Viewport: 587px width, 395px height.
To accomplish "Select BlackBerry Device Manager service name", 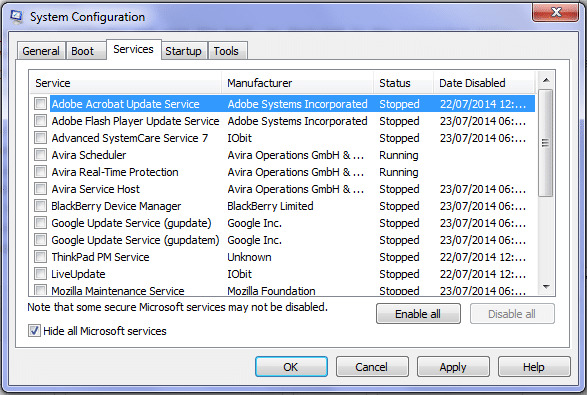I will pos(116,206).
